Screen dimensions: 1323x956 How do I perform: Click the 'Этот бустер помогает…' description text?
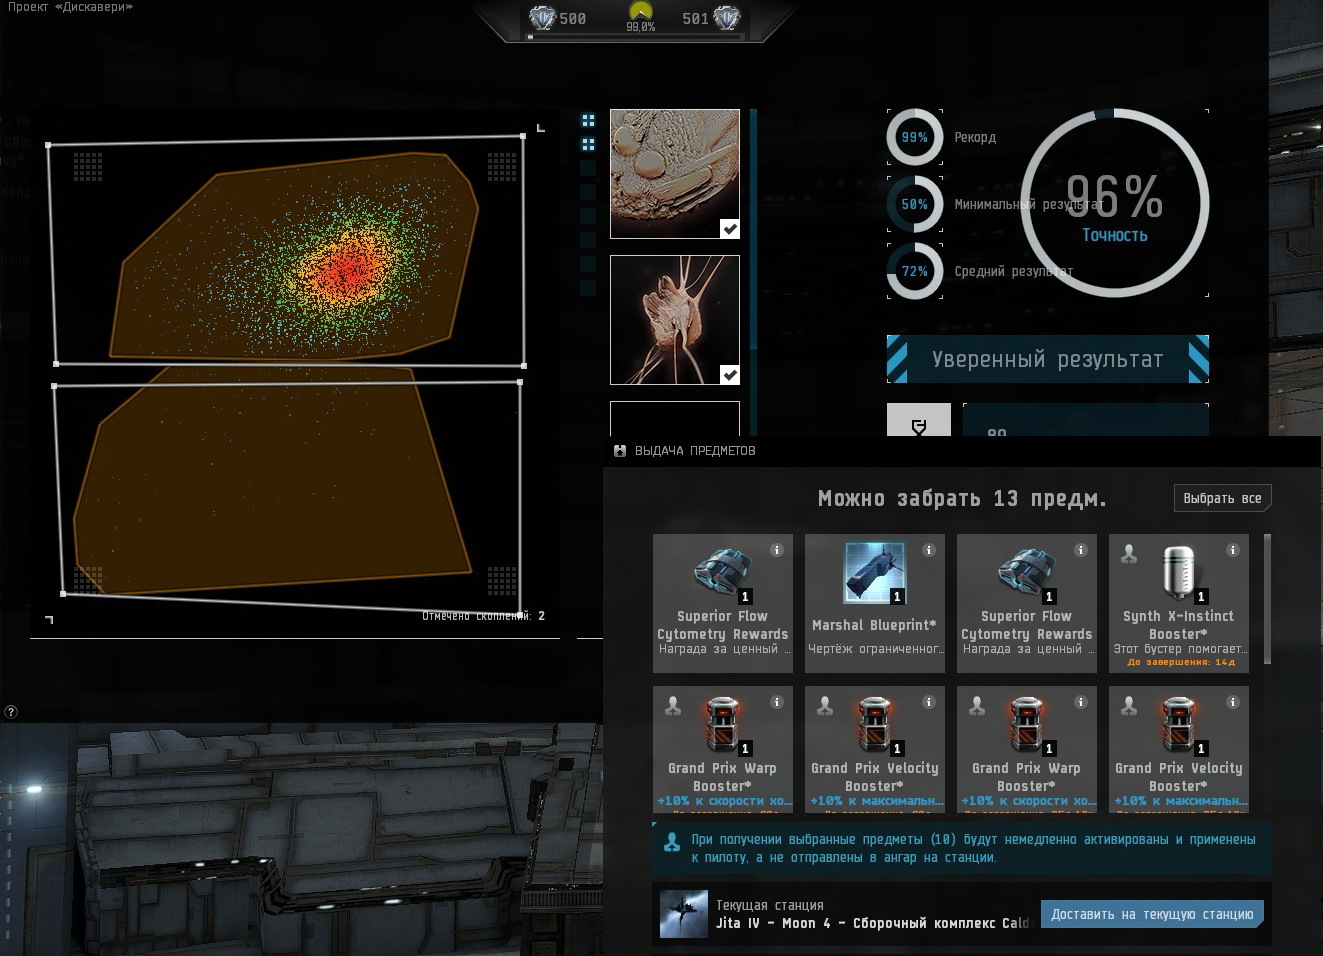[x=1180, y=649]
